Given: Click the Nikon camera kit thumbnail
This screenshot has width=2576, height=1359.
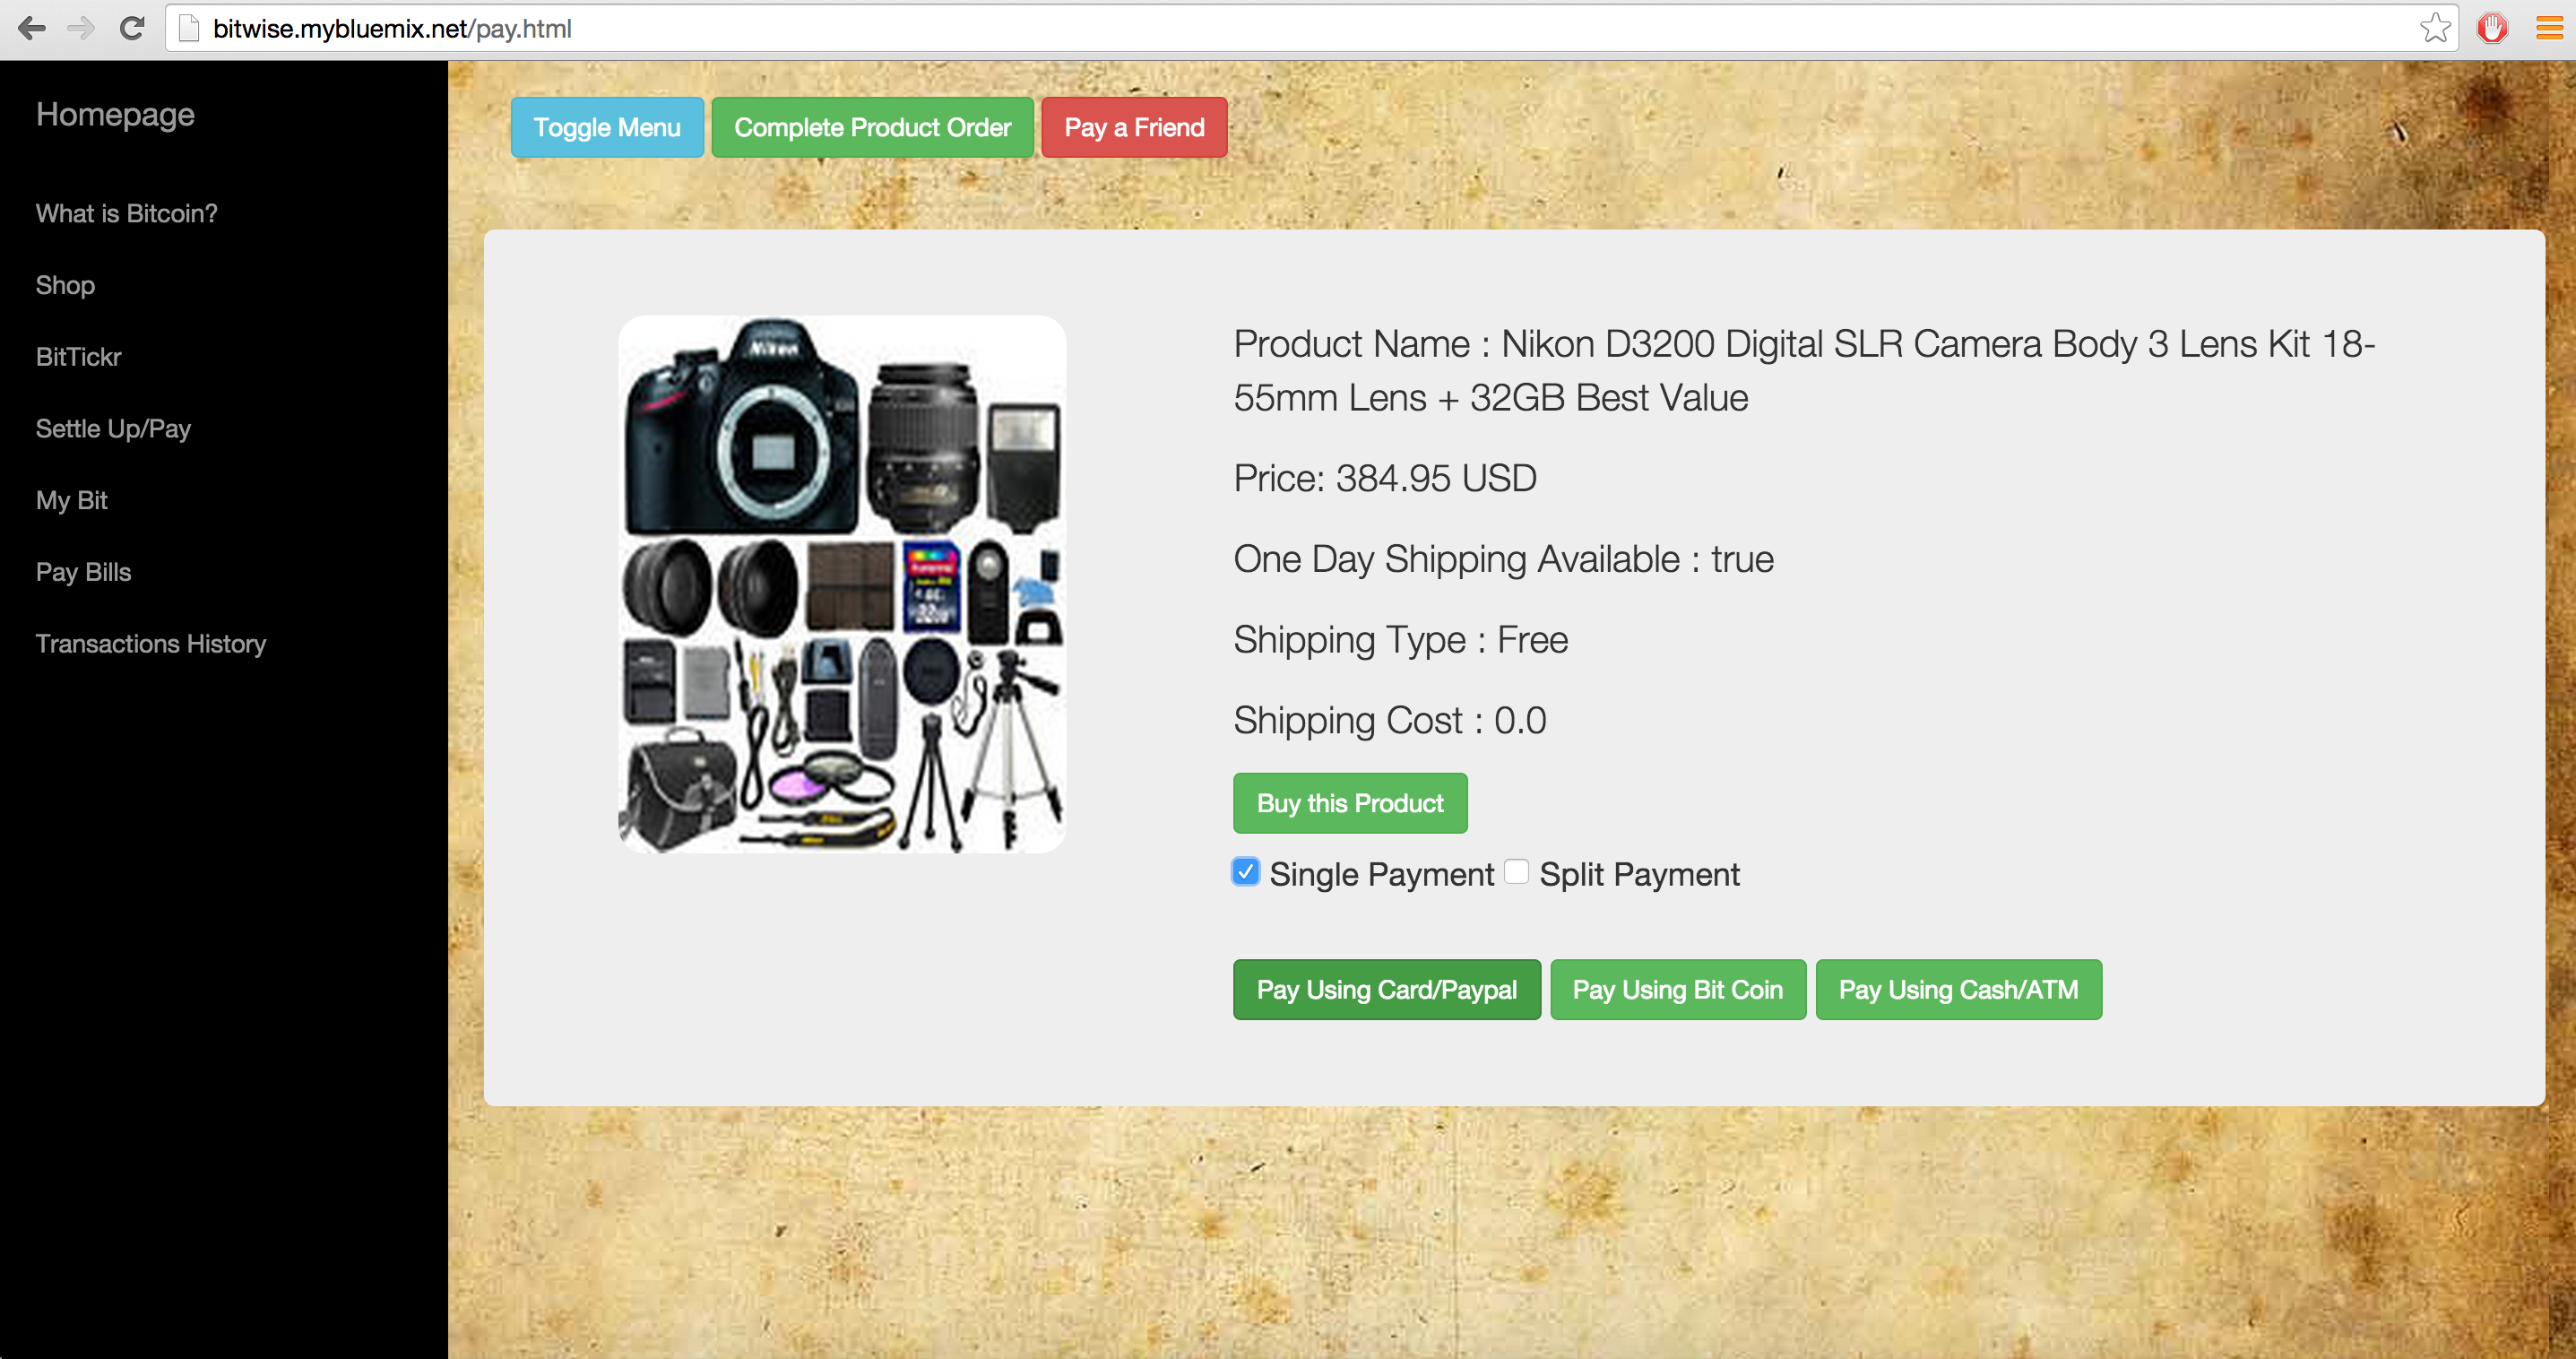Looking at the screenshot, I should point(842,584).
